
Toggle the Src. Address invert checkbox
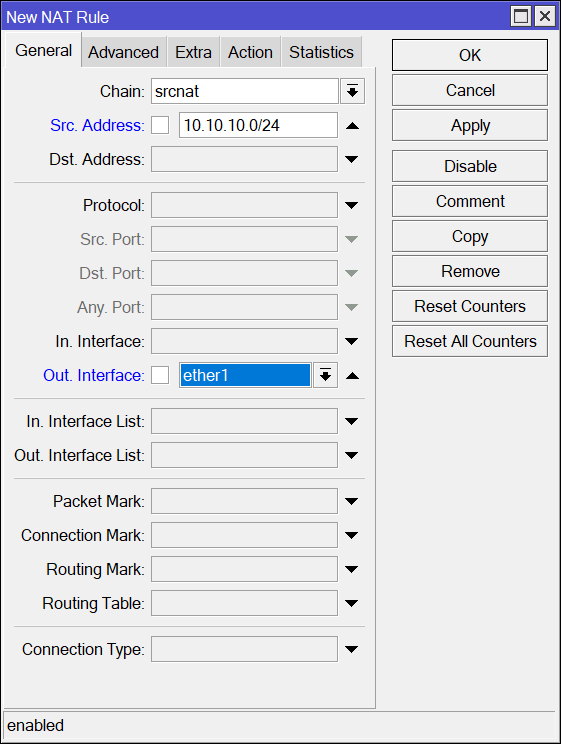coord(160,125)
